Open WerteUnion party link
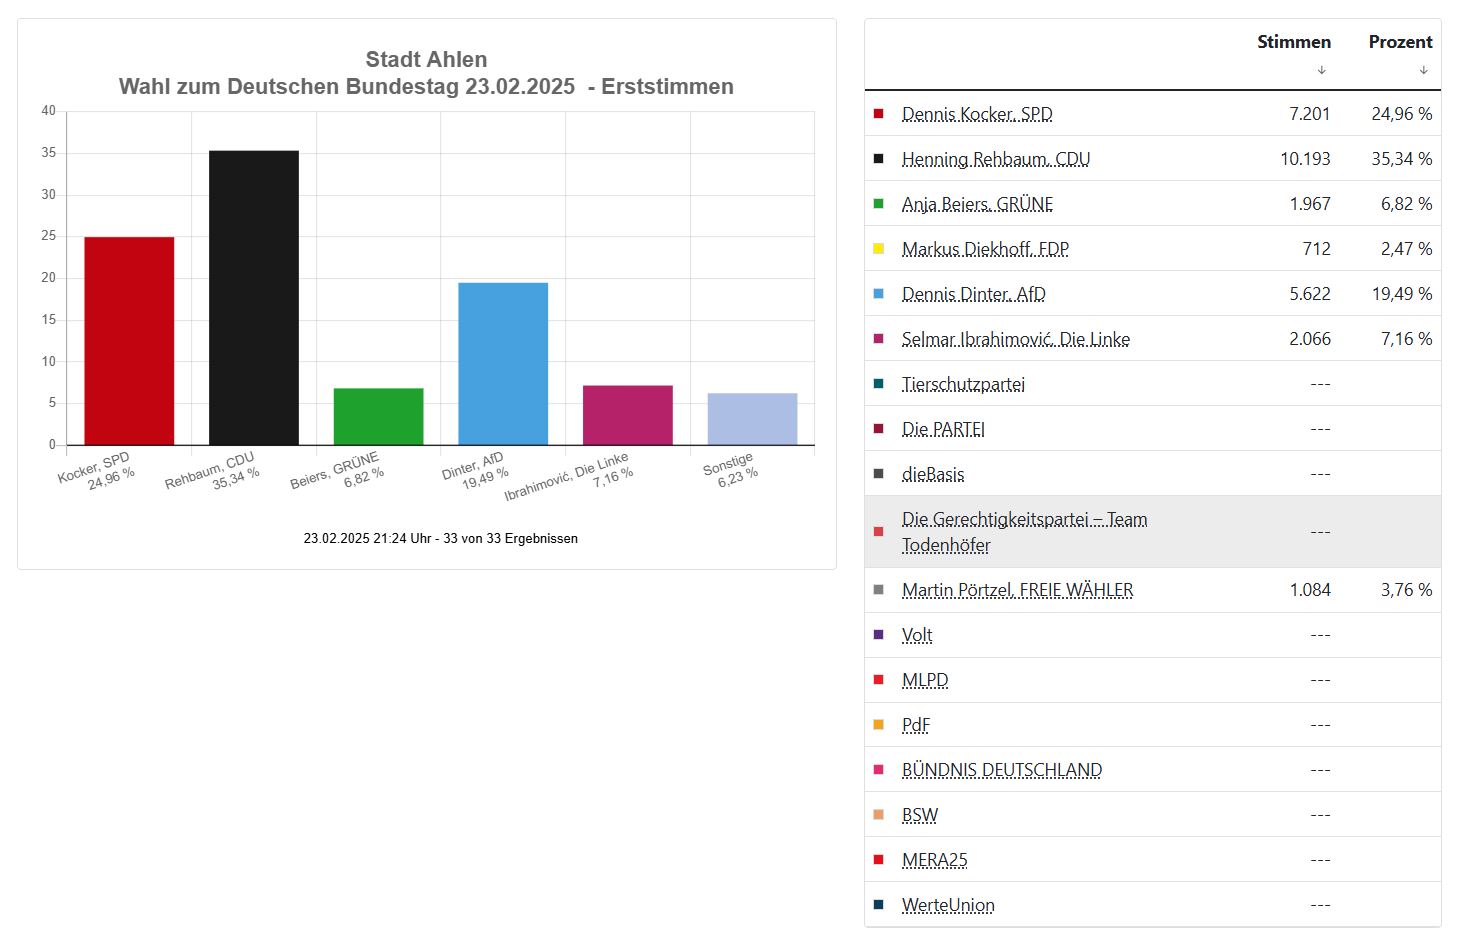This screenshot has height=940, width=1470. point(948,905)
